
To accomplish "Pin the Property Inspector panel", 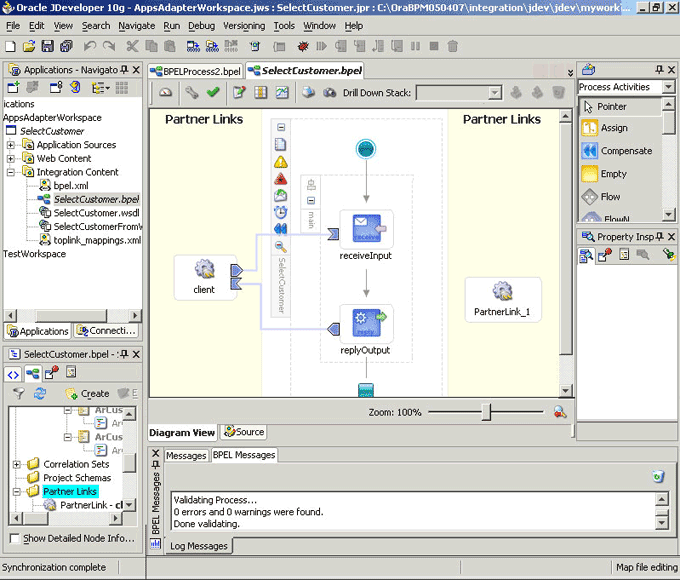I will pos(660,236).
